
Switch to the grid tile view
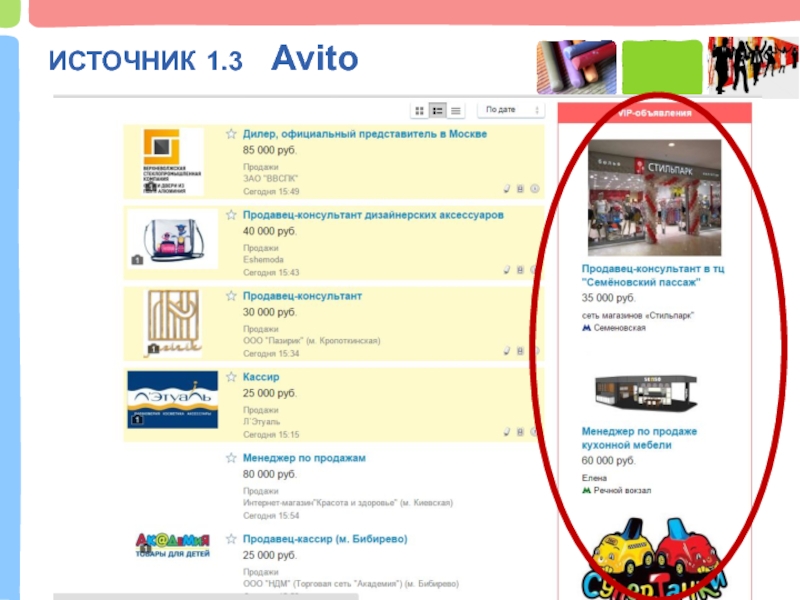tap(419, 111)
